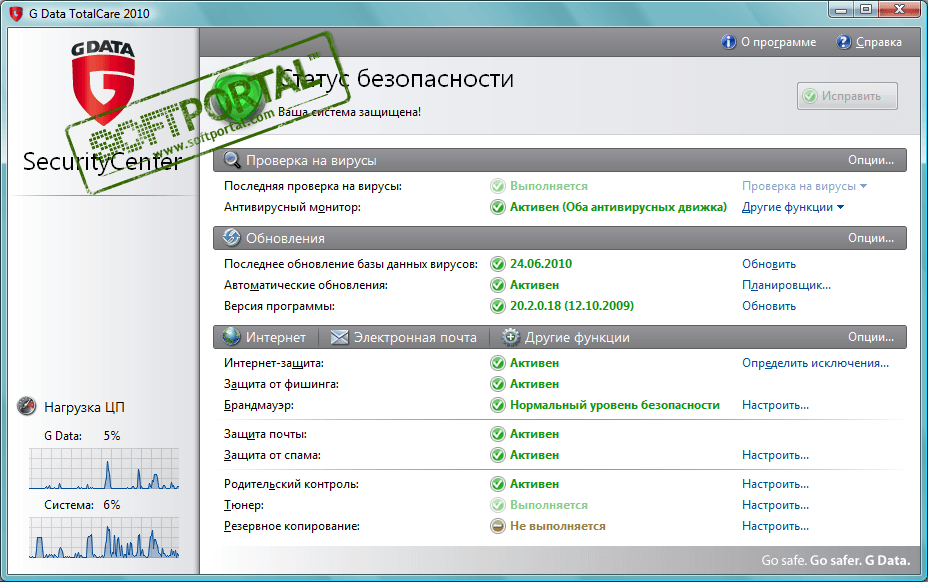Click Настроить link for Тюнер
The width and height of the screenshot is (928, 582).
click(x=775, y=505)
